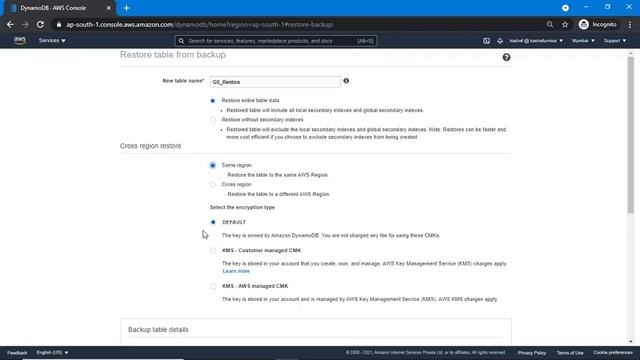Click the Select the encryption type label
The width and height of the screenshot is (640, 360).
pos(242,207)
